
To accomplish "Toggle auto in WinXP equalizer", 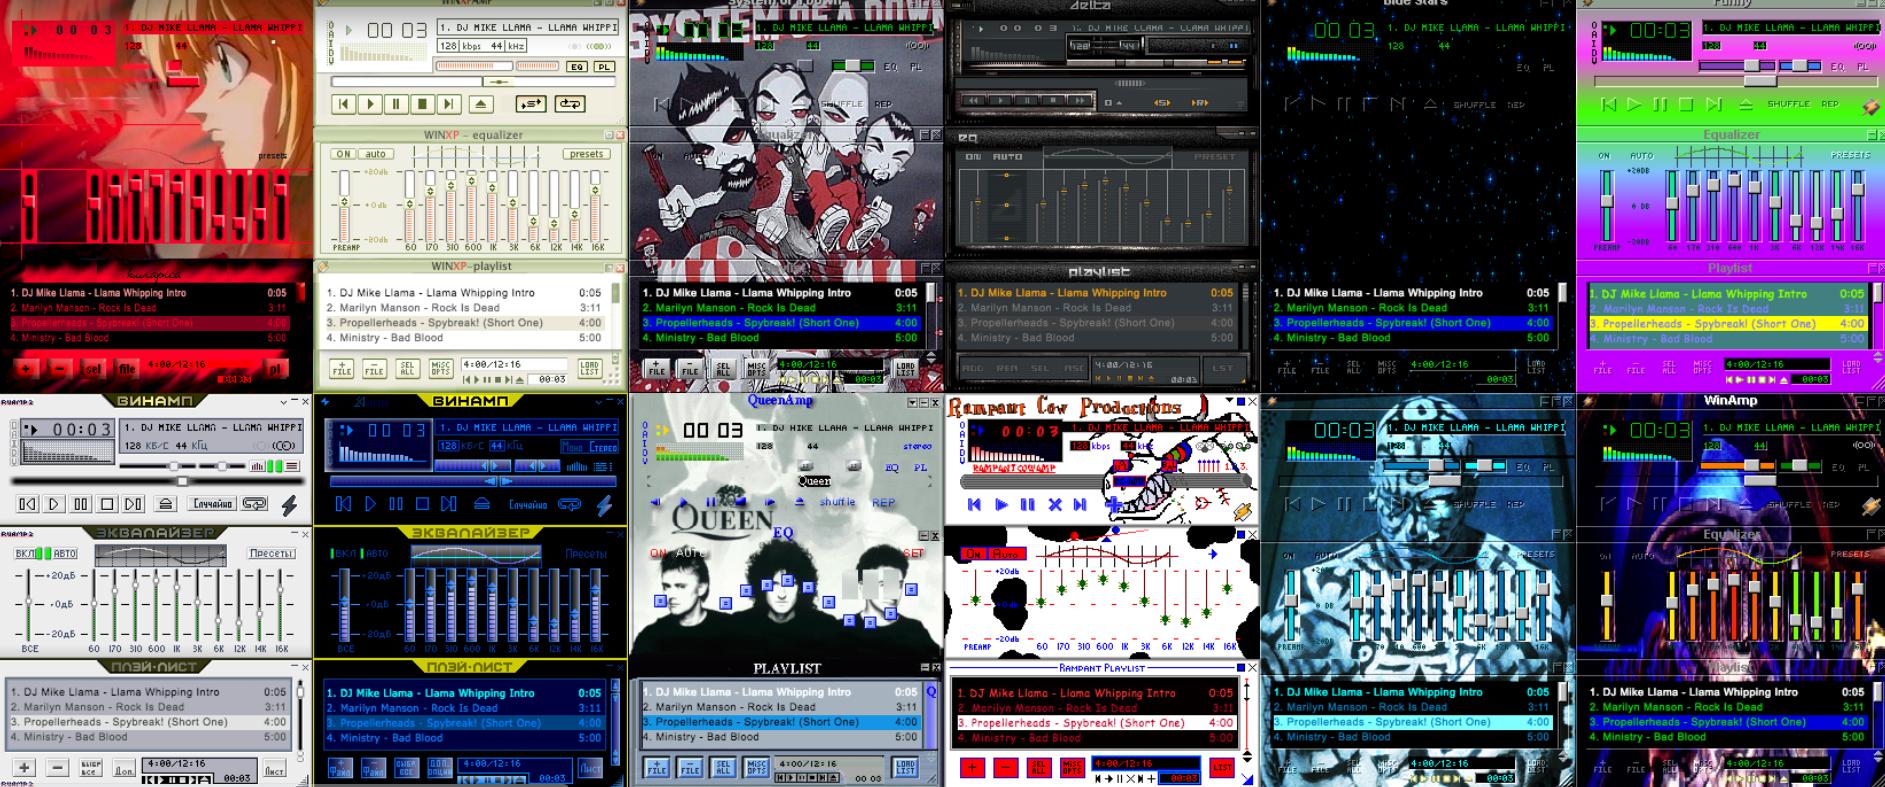I will pos(376,154).
